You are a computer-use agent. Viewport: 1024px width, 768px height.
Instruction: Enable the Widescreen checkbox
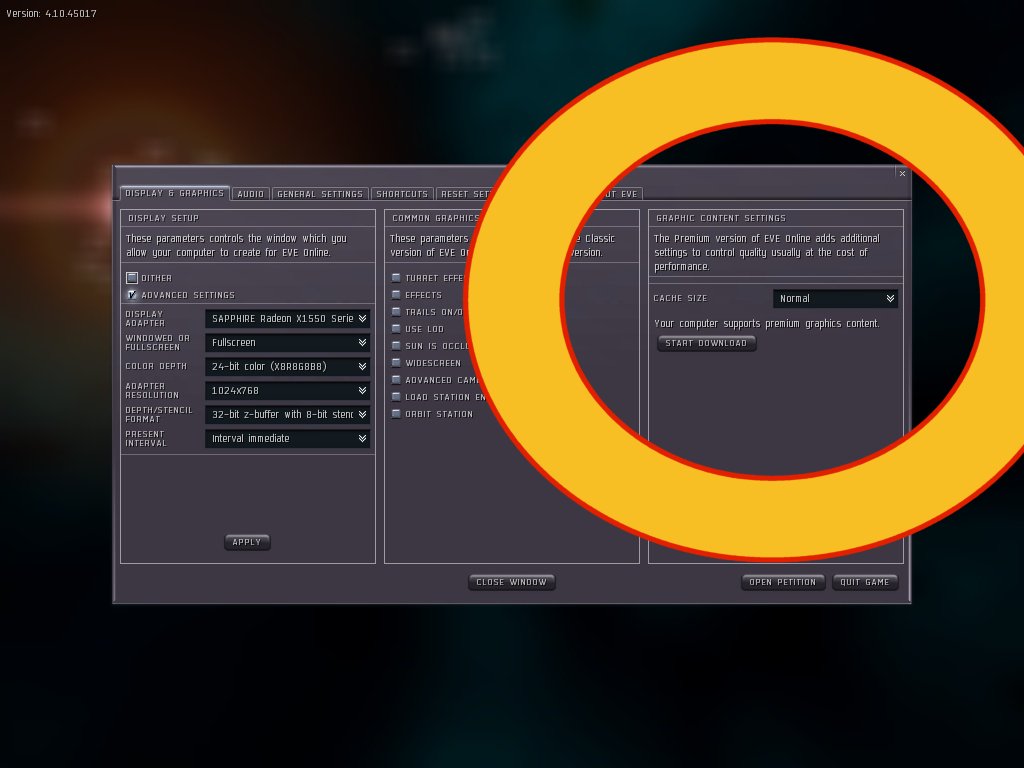[x=396, y=362]
